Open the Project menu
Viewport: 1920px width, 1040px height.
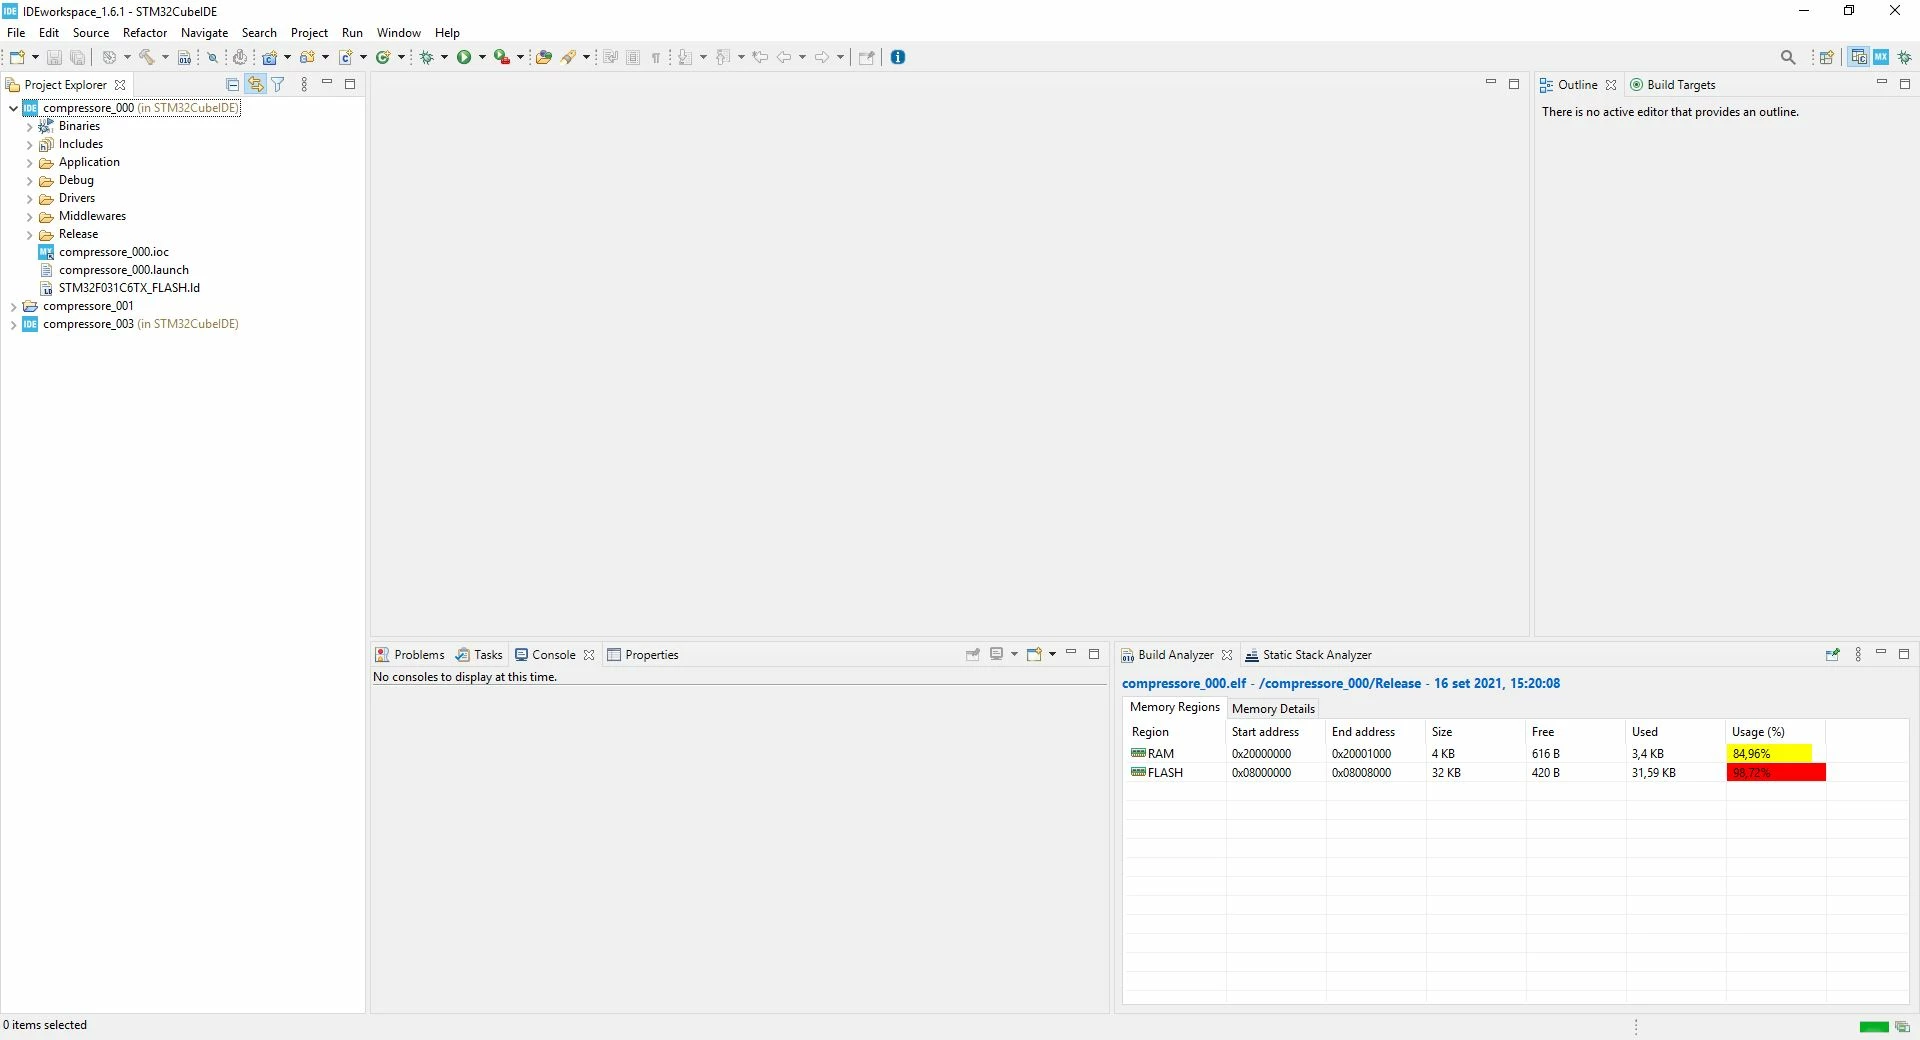309,33
